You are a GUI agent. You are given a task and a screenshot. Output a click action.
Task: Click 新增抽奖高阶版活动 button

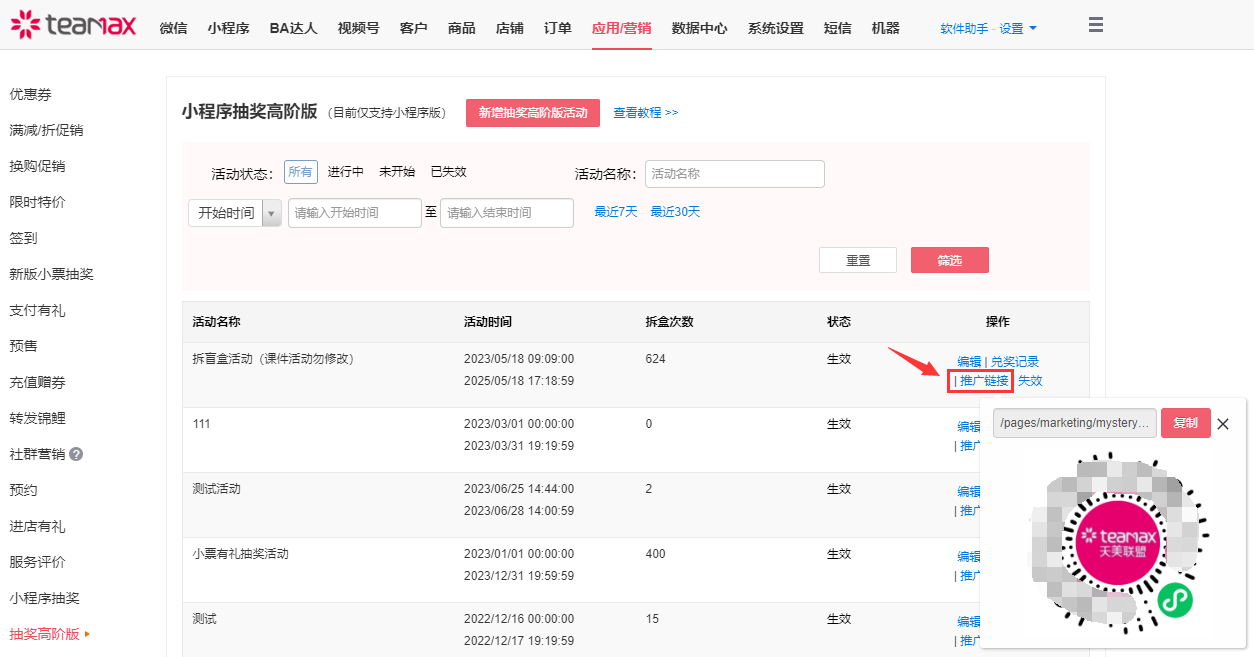point(533,113)
